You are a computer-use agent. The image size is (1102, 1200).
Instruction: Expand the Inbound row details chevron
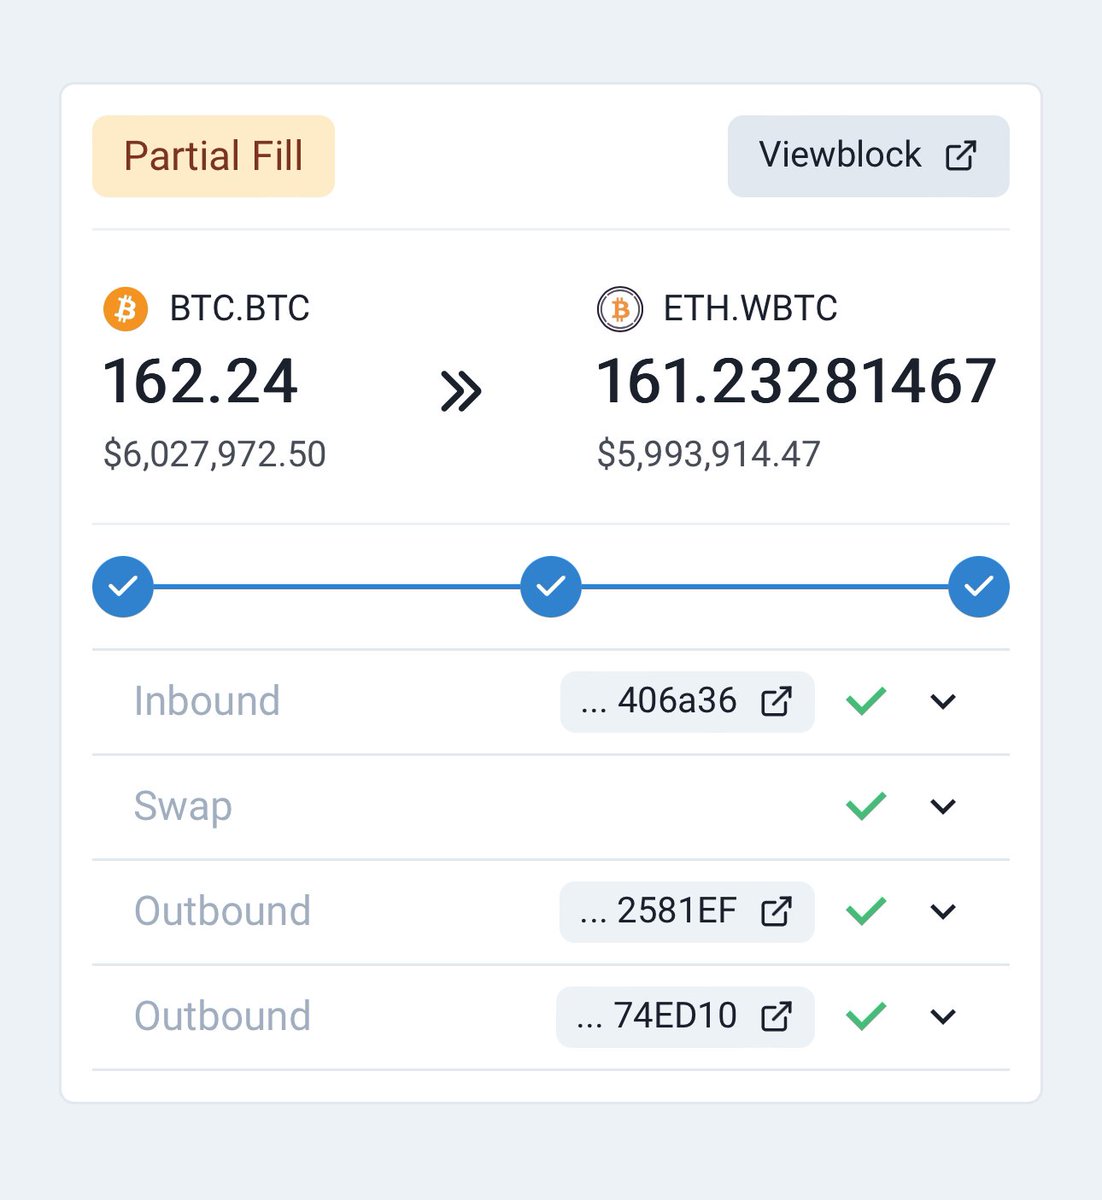point(943,702)
